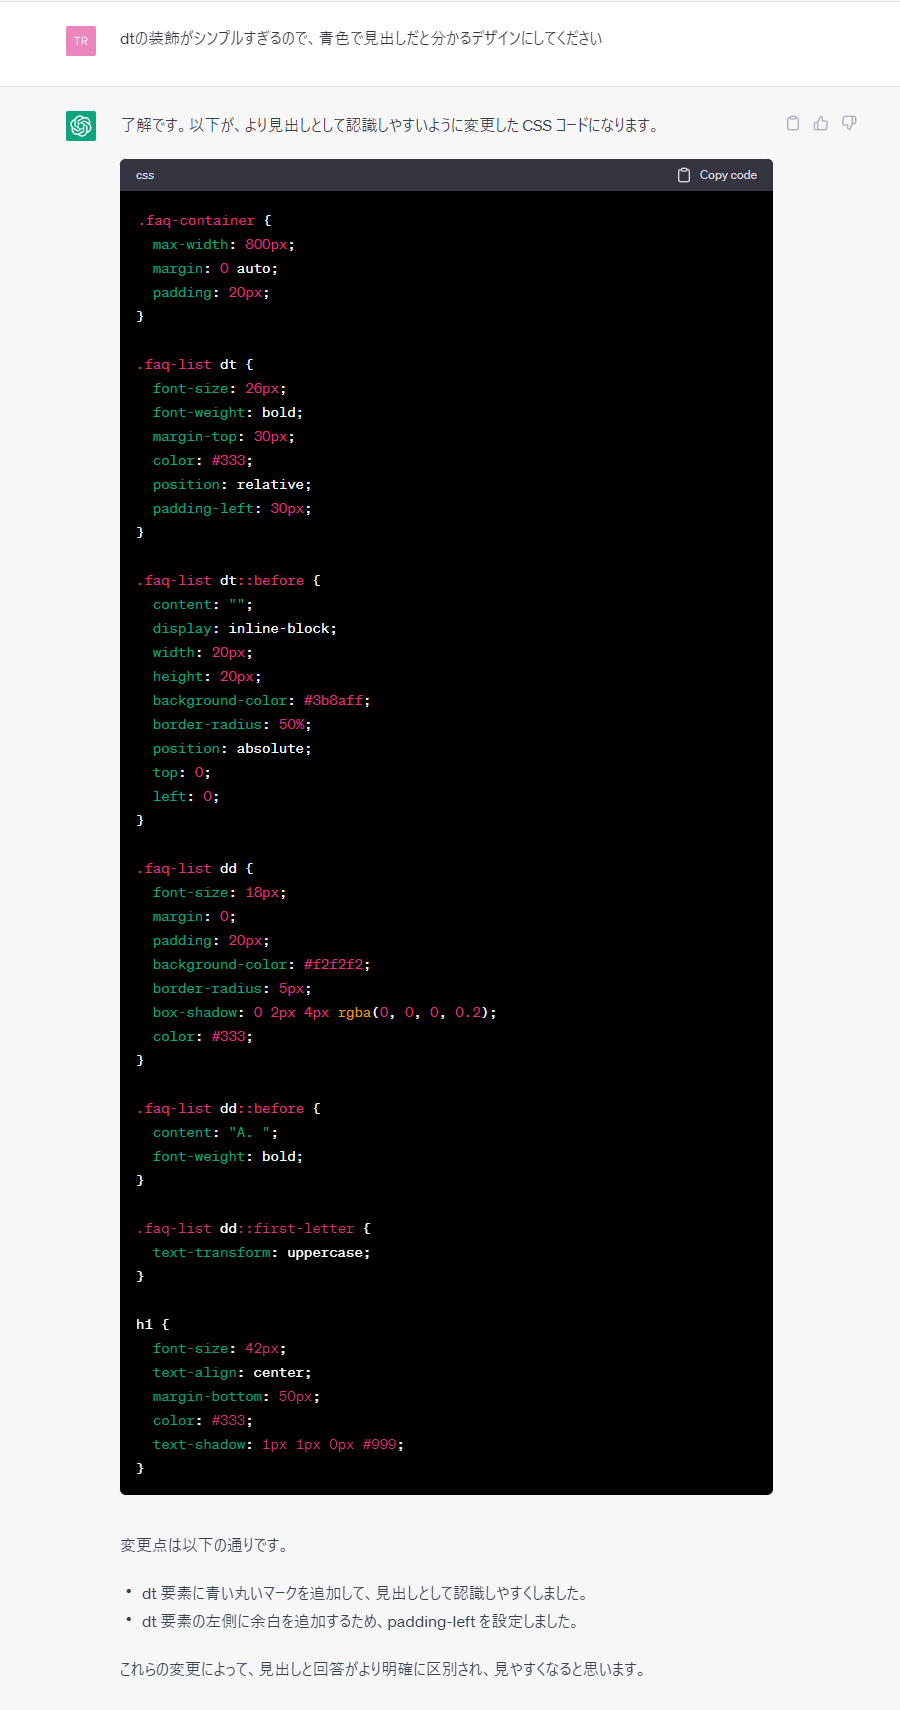Viewport: 900px width, 1710px height.
Task: Click text-shadow #999 declaration
Action: (278, 1444)
